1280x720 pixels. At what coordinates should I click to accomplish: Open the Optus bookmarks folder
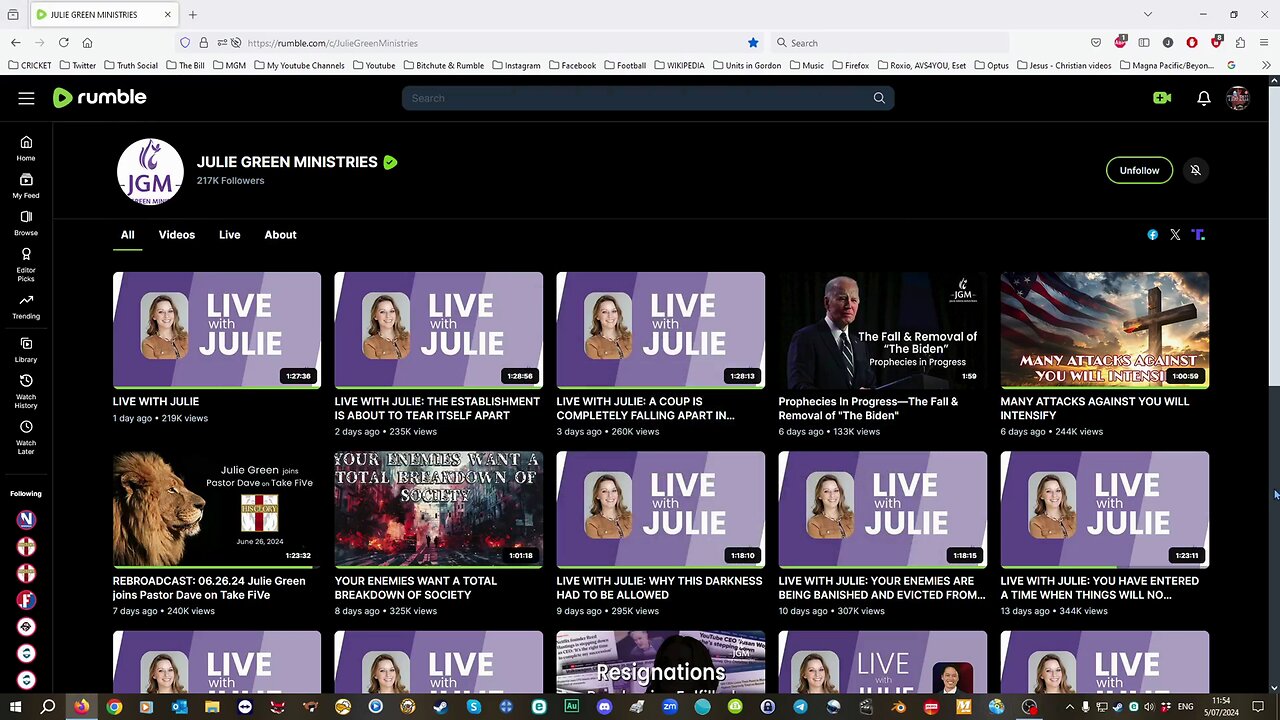[991, 65]
